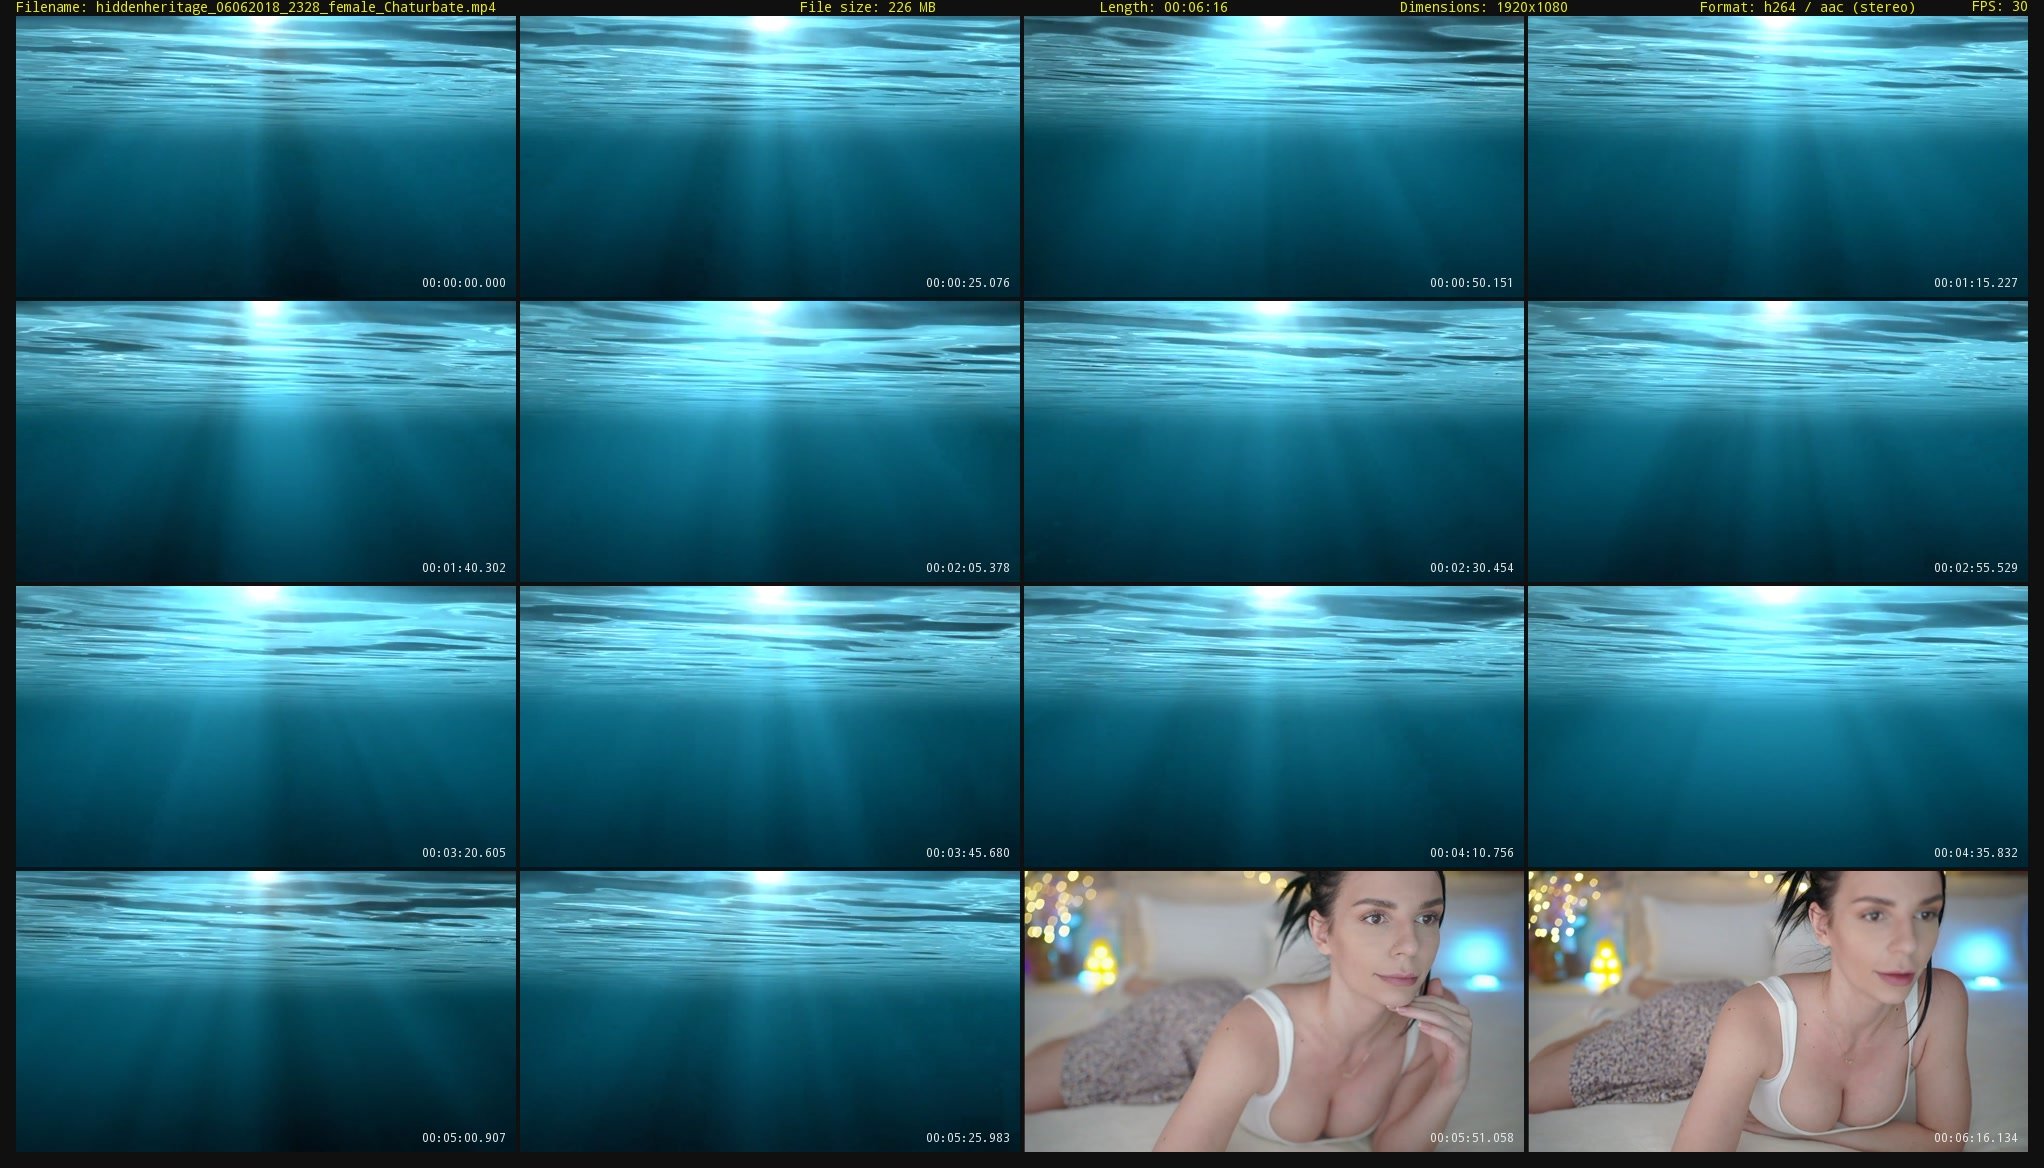This screenshot has width=2044, height=1168.
Task: Select thumbnail stamped 00:01:40.302
Action: [266, 442]
